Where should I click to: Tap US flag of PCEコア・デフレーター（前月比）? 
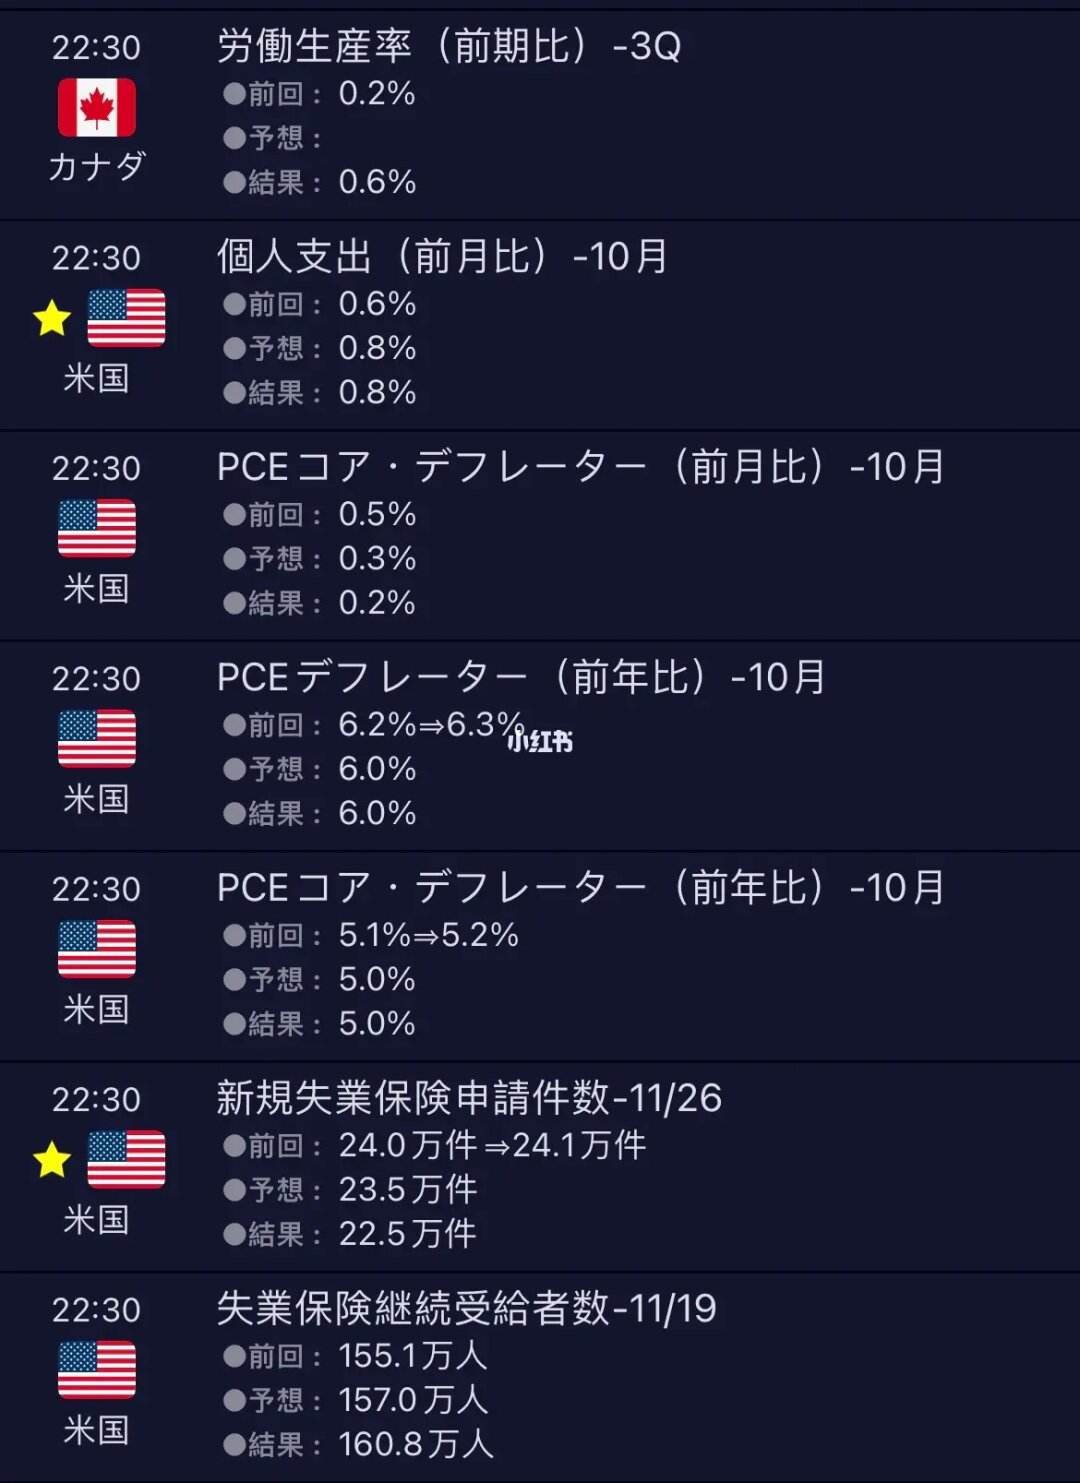tap(97, 528)
